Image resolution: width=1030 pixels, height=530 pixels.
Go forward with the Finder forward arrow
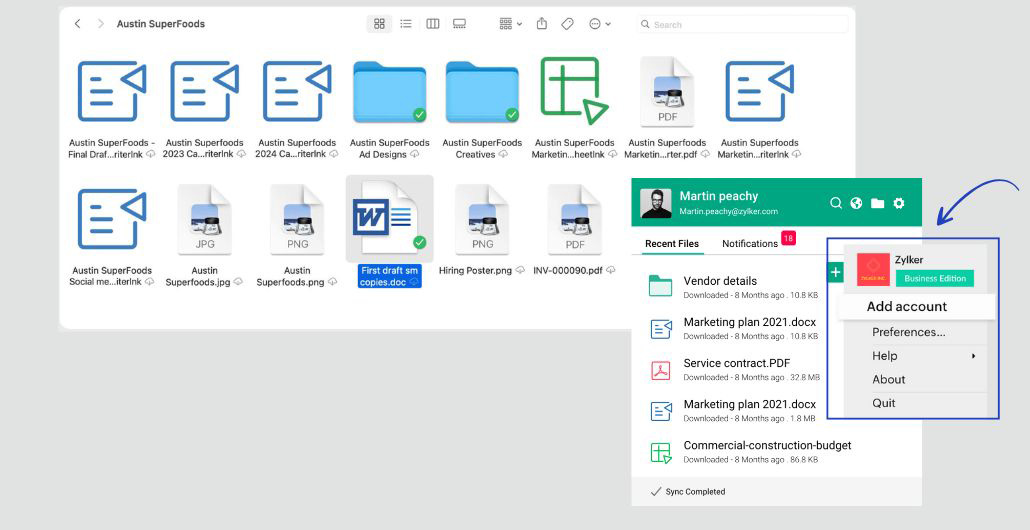click(x=101, y=24)
